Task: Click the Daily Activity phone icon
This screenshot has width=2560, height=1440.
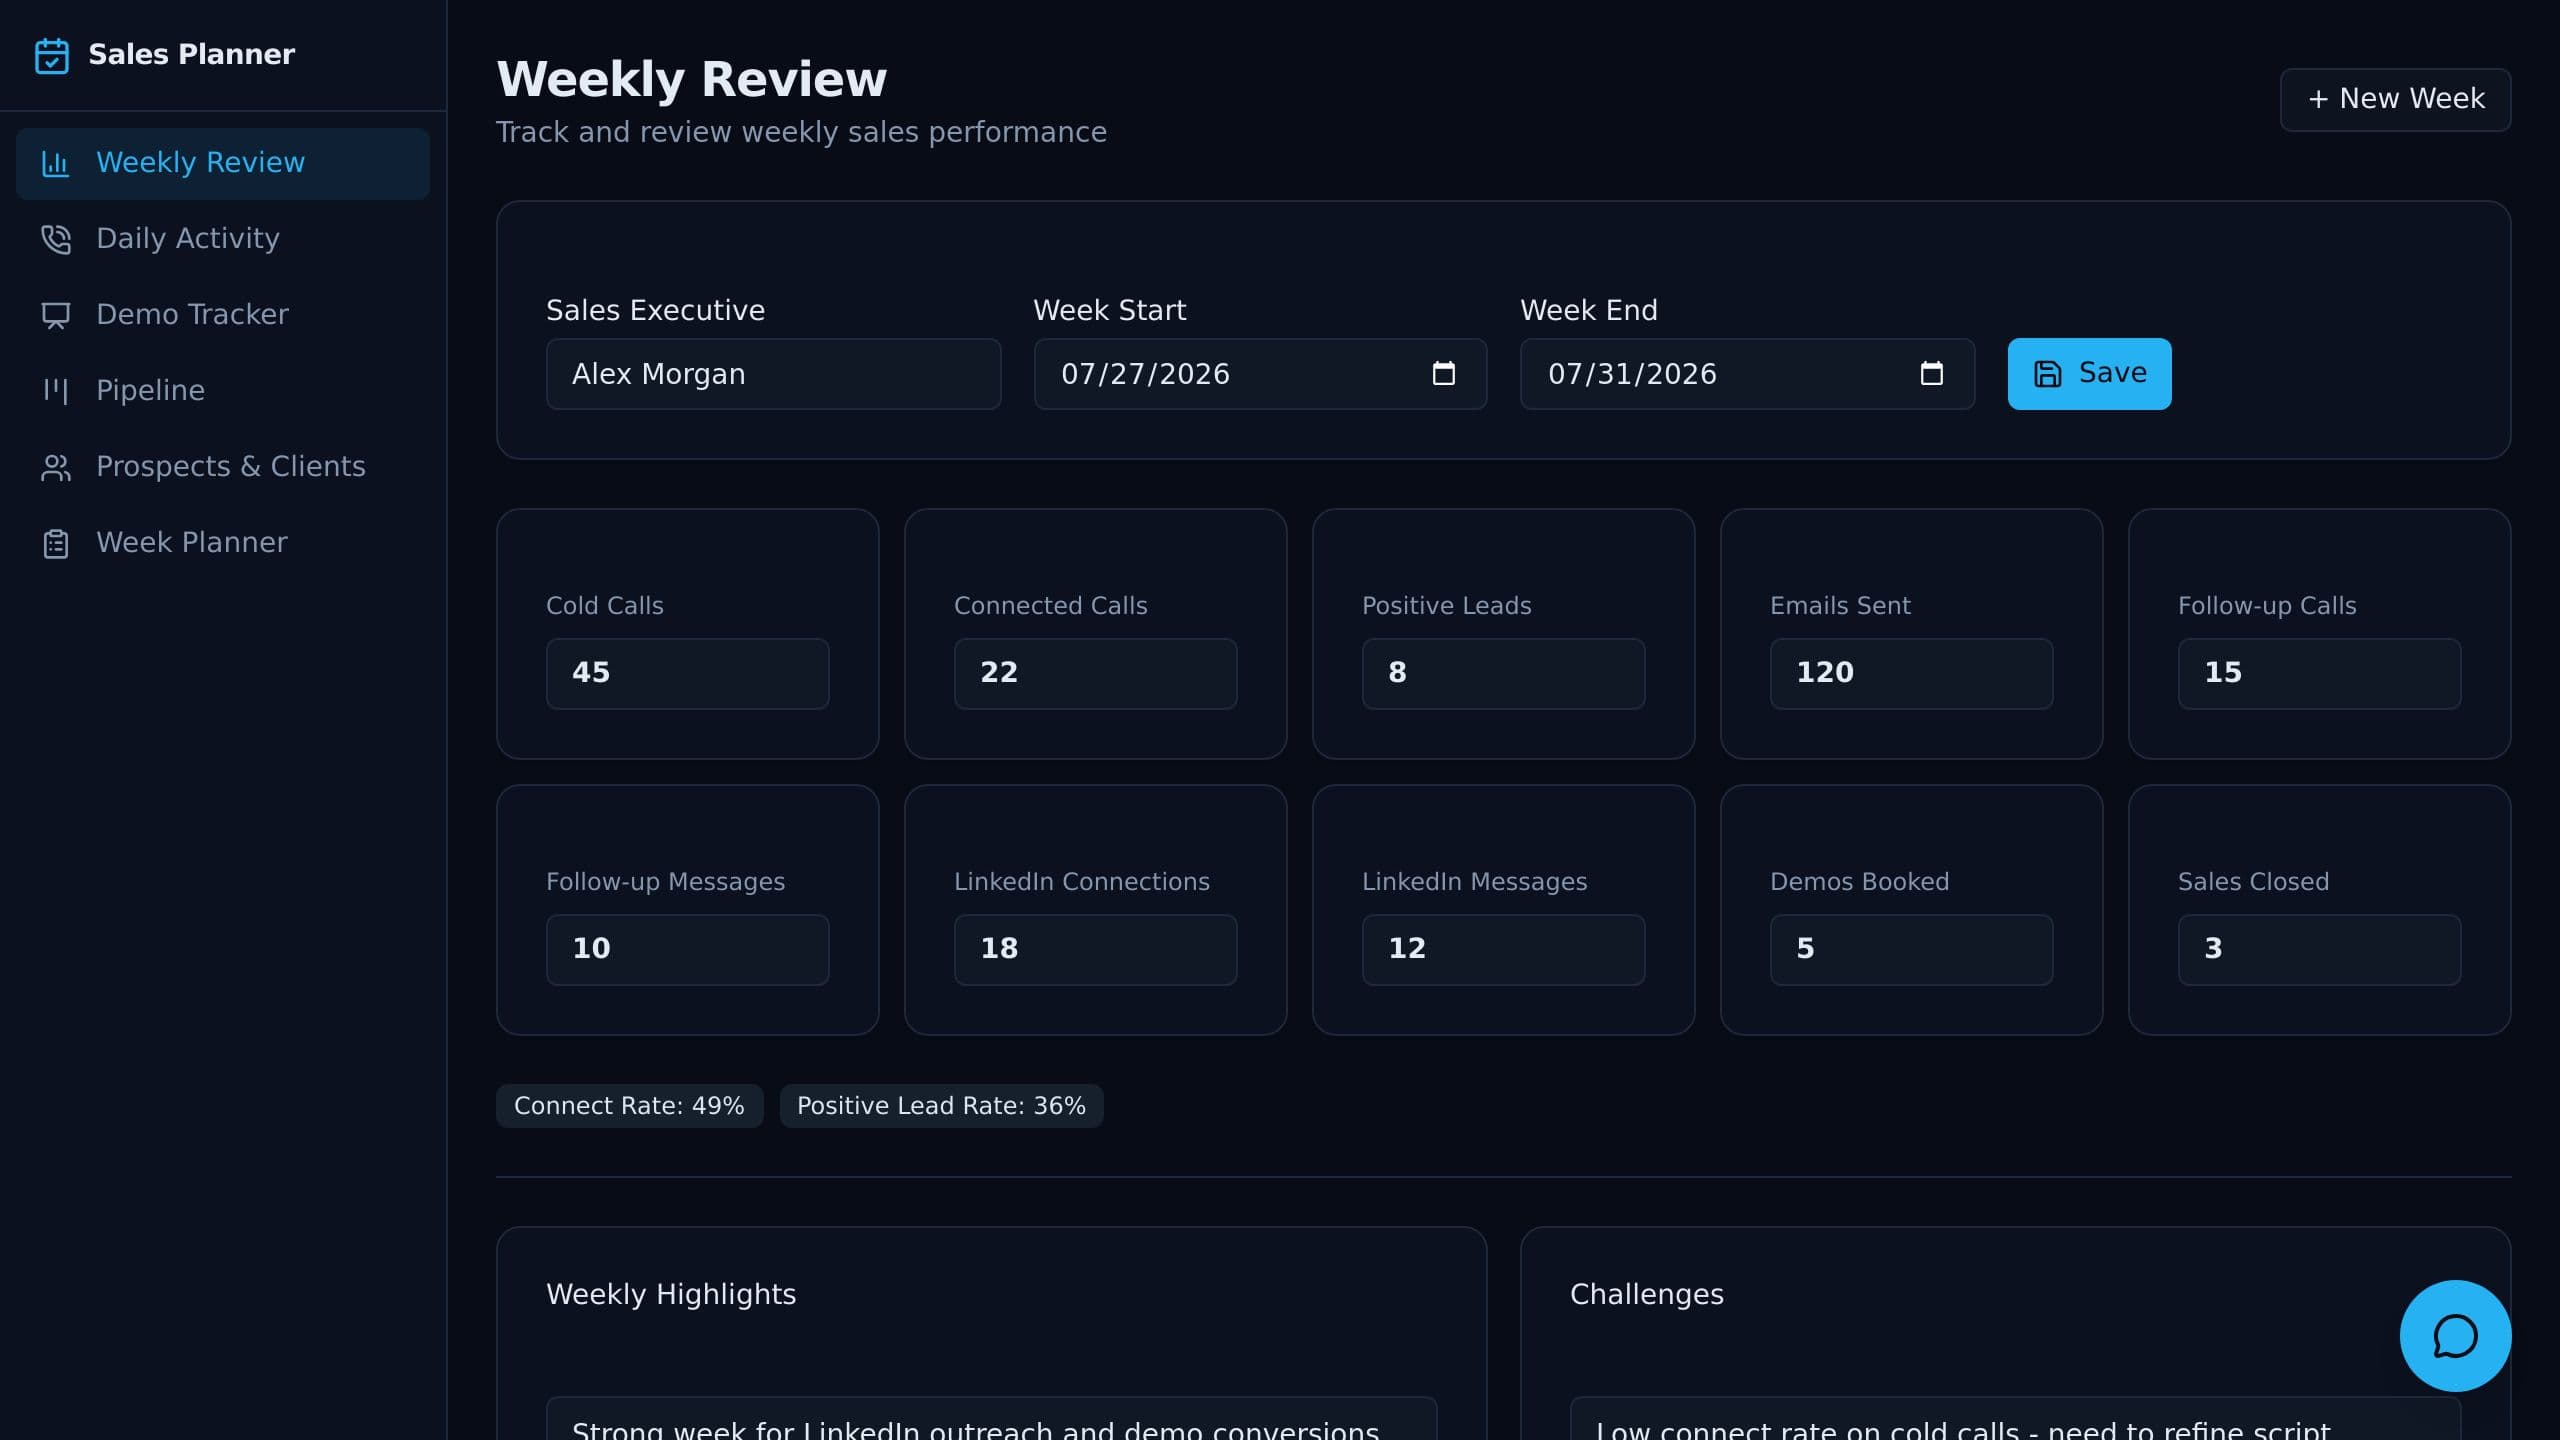Action: tap(56, 239)
